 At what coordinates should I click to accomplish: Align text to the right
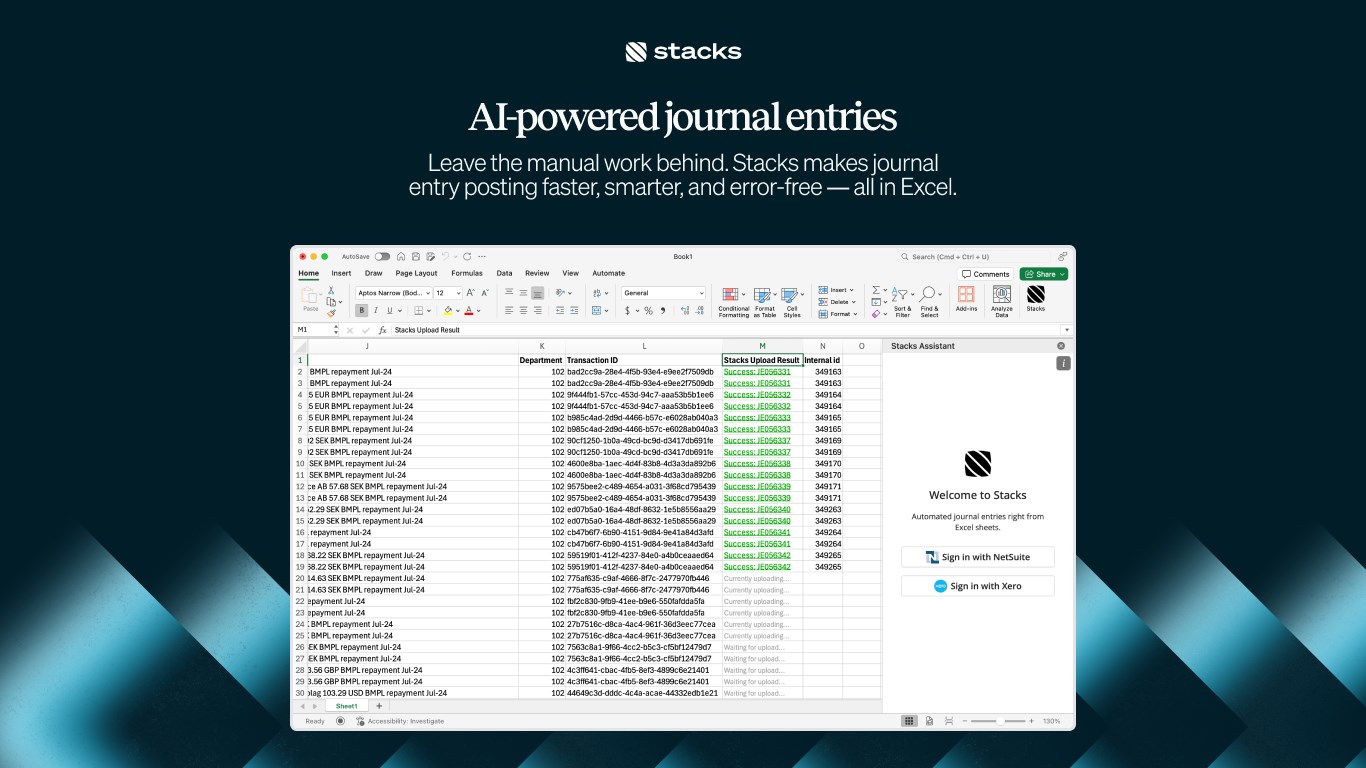[x=537, y=311]
